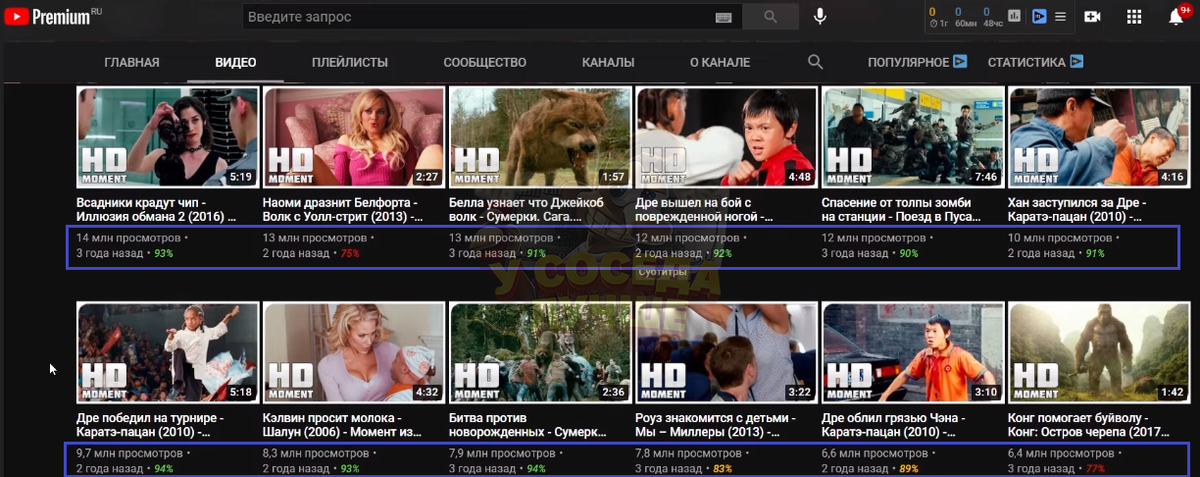Open the ПЛЕЙЛИСТЫ tab

[350, 62]
